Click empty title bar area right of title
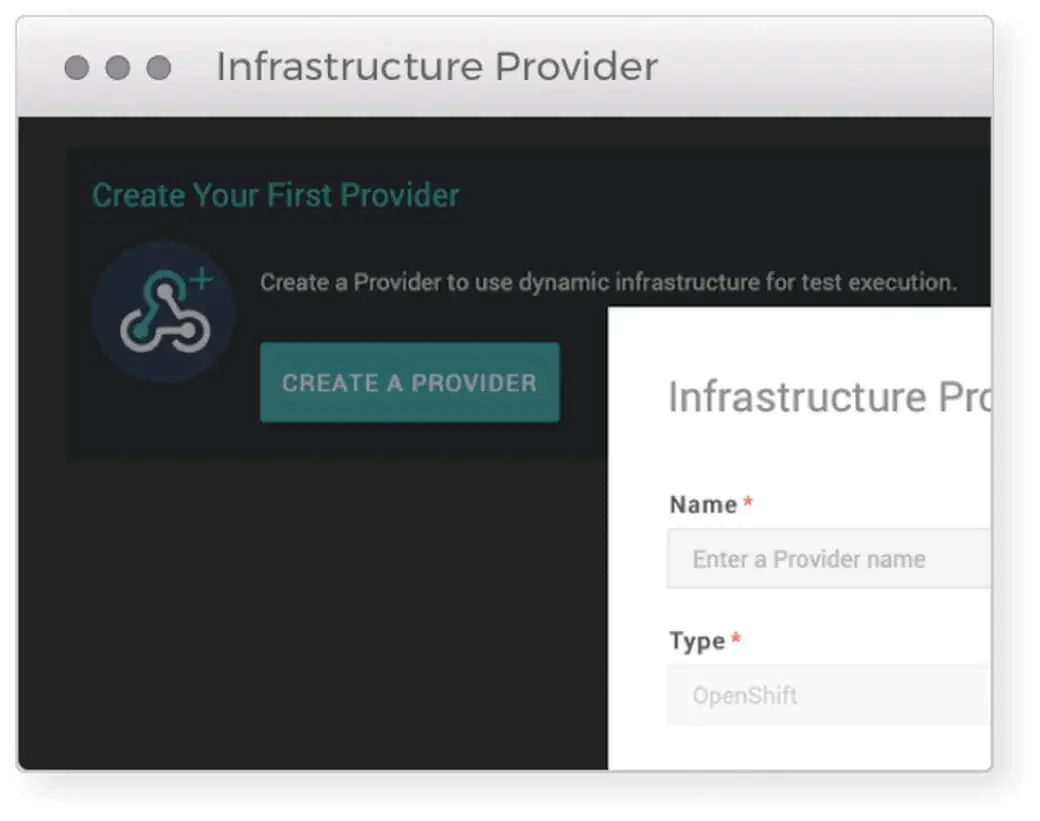Image resolution: width=1040 pixels, height=821 pixels. coord(820,67)
